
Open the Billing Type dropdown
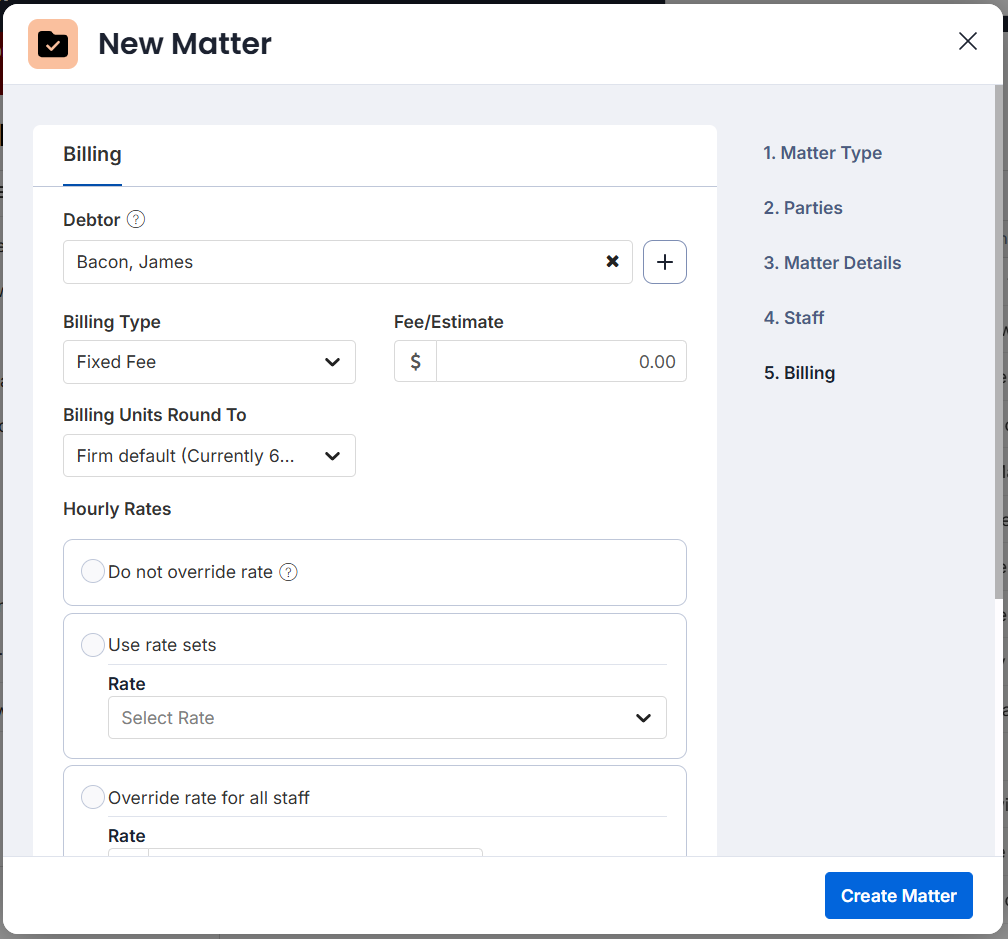(209, 362)
